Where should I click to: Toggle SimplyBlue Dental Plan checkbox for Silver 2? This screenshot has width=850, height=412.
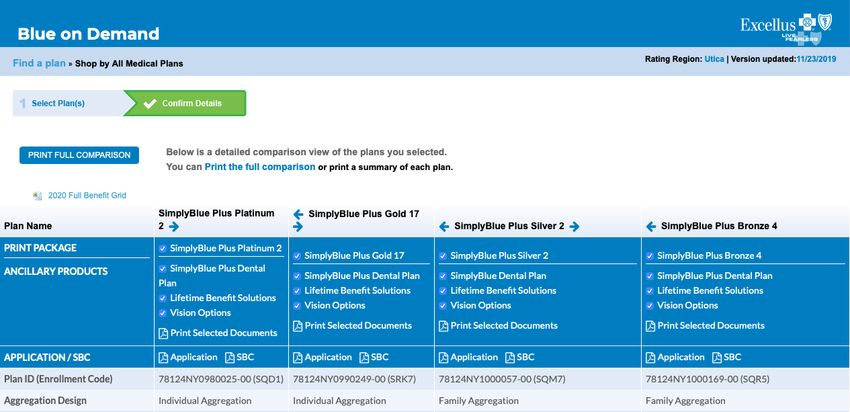[x=443, y=276]
